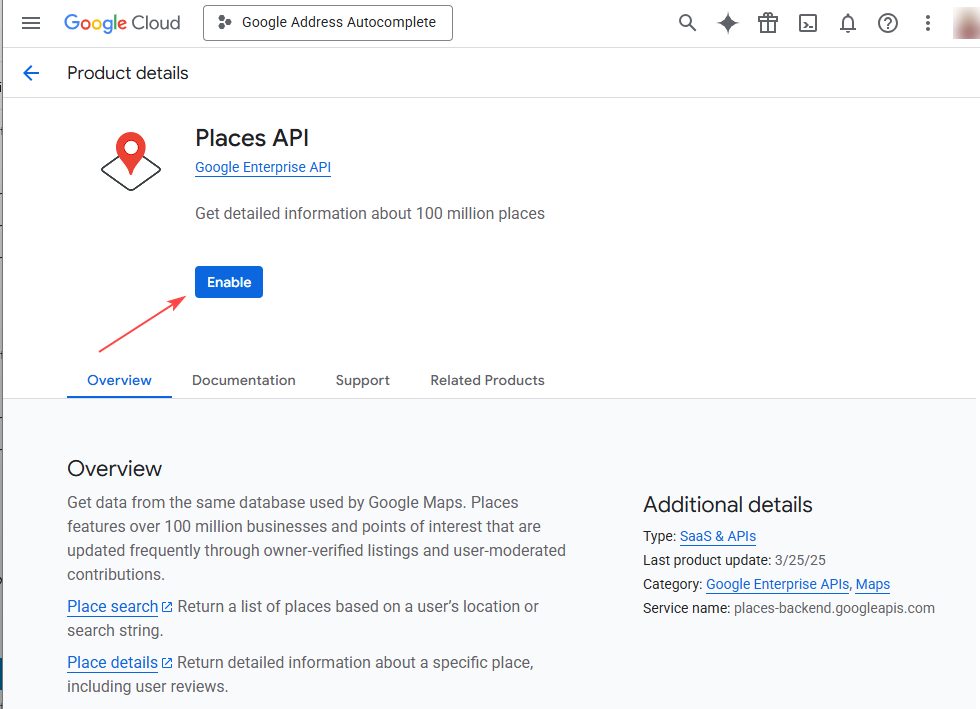Open the hamburger navigation menu
The height and width of the screenshot is (709, 980).
click(x=31, y=23)
